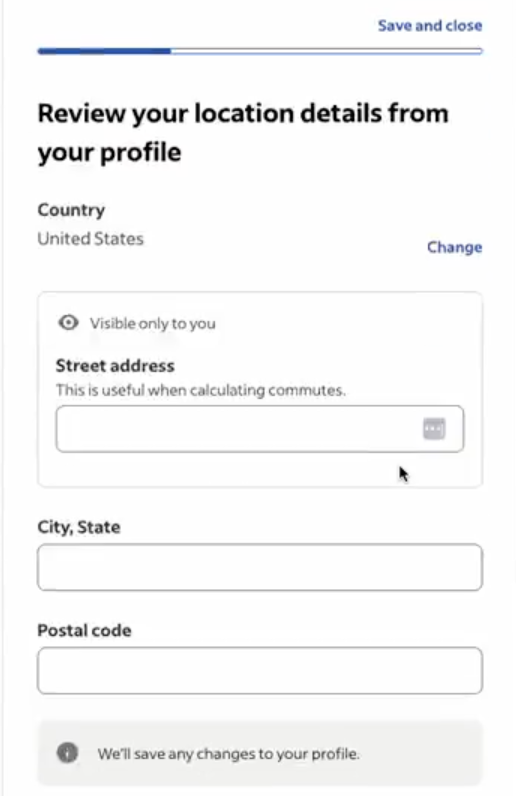Click the eye visibility icon
This screenshot has width=516, height=796.
[69, 322]
